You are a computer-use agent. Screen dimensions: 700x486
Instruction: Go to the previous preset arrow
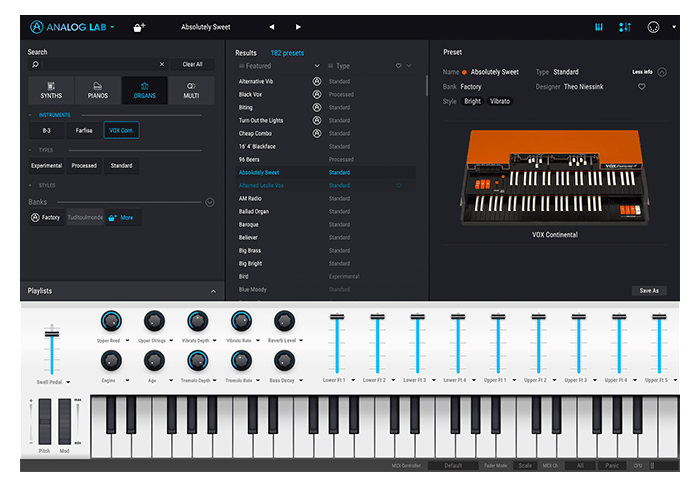(271, 27)
